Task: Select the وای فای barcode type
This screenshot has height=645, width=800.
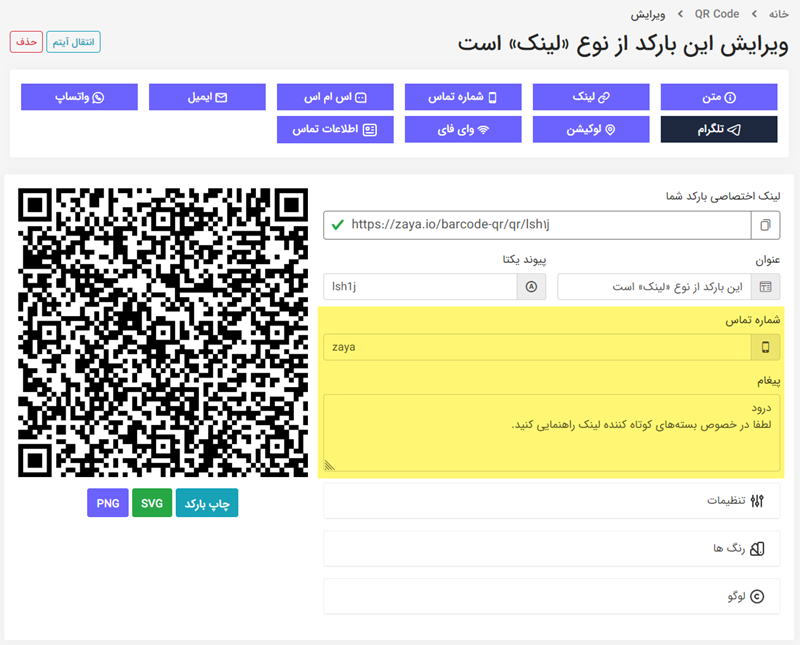Action: pos(463,130)
